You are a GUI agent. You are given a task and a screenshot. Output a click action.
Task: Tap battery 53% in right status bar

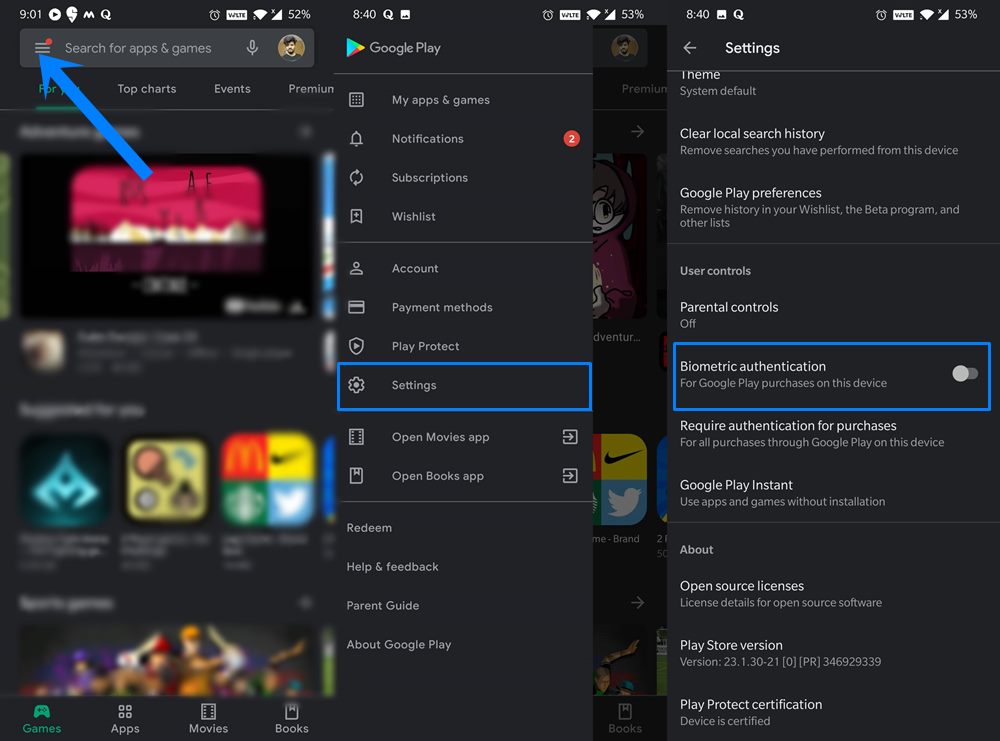(966, 14)
